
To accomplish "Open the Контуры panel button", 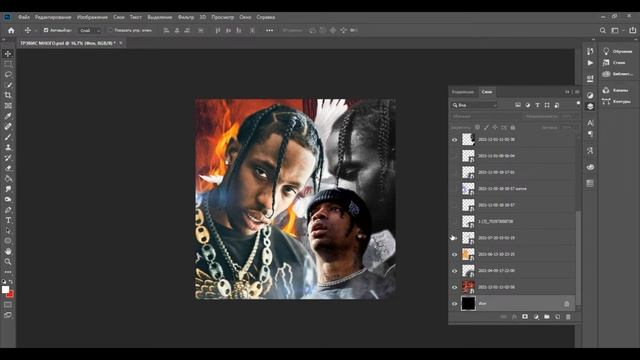I will click(x=617, y=102).
